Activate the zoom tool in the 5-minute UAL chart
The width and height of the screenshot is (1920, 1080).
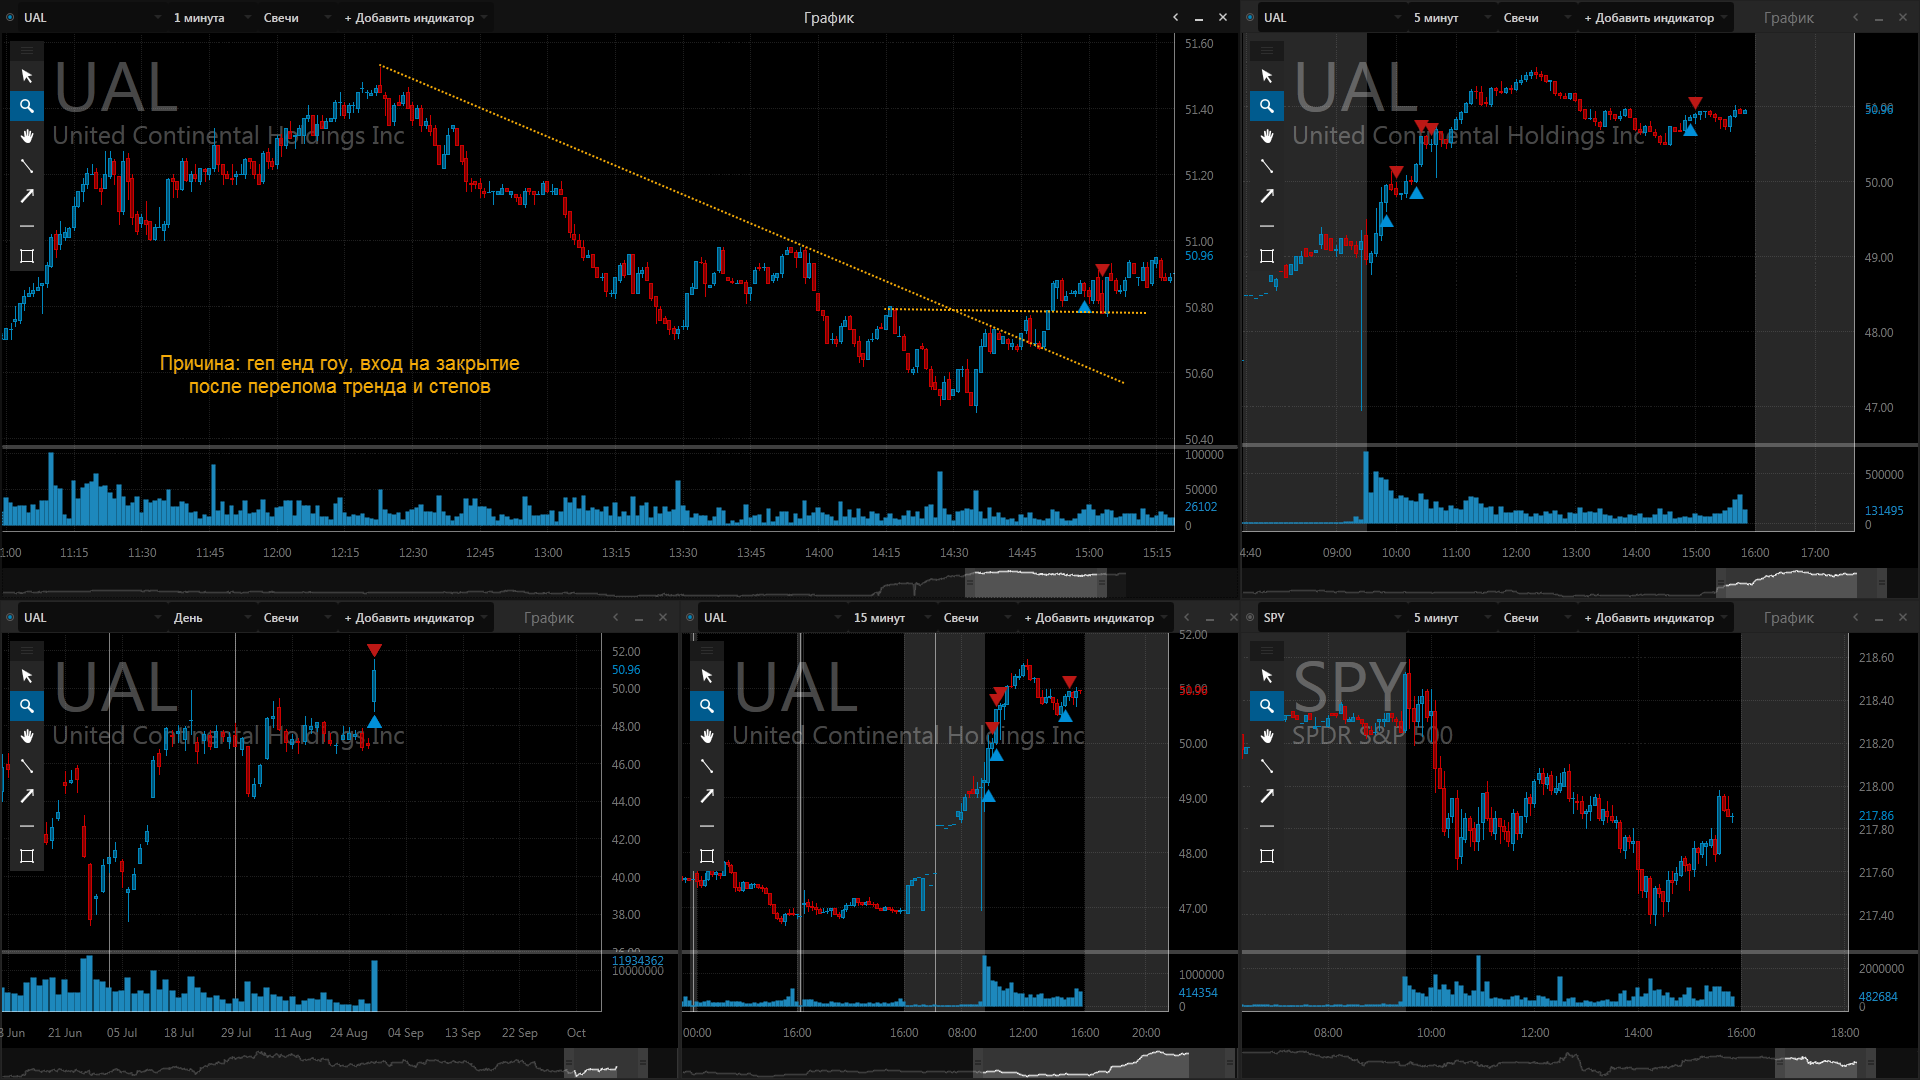[x=1267, y=106]
